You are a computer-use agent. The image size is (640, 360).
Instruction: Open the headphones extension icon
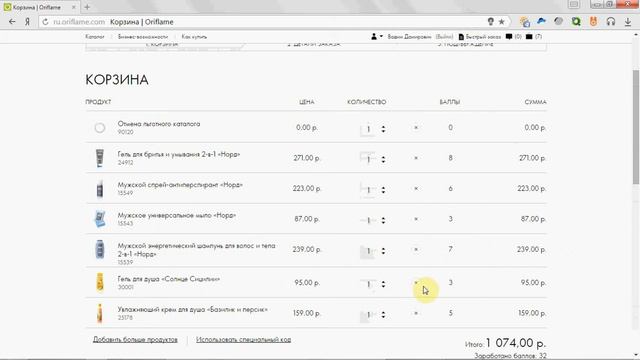point(611,22)
